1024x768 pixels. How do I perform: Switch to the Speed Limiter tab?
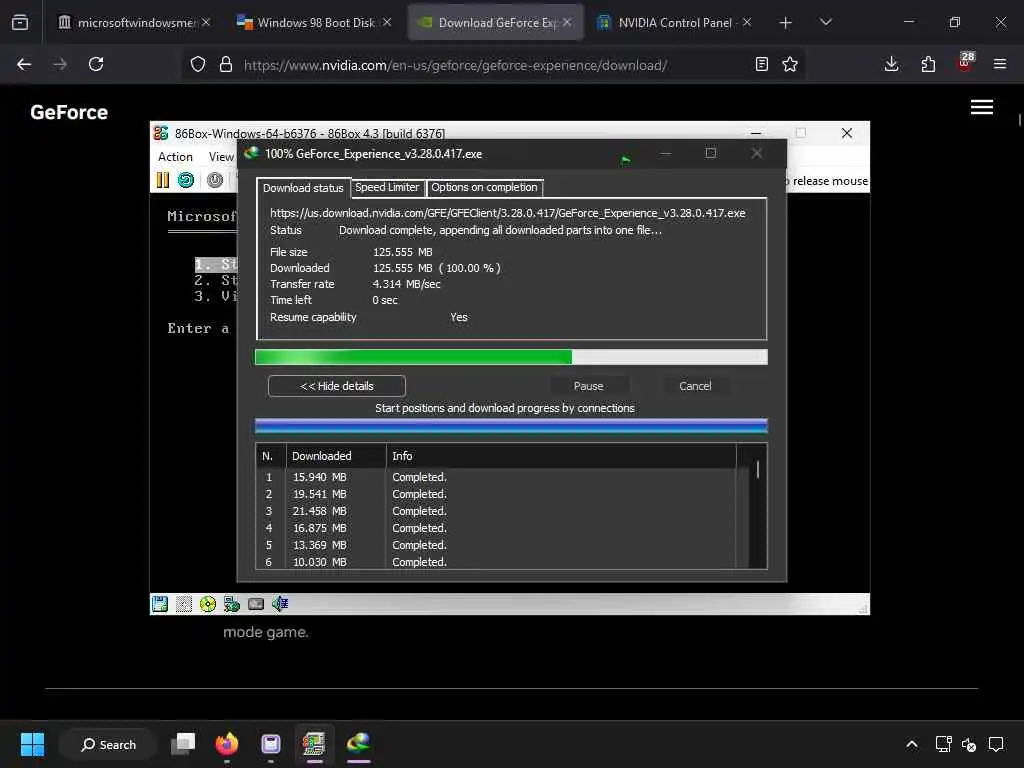[x=387, y=187]
